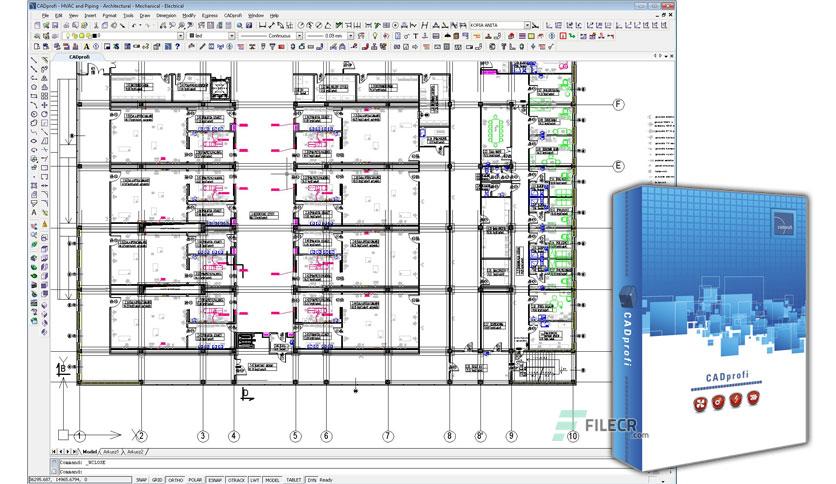Click the linear dimension icon

click(262, 25)
